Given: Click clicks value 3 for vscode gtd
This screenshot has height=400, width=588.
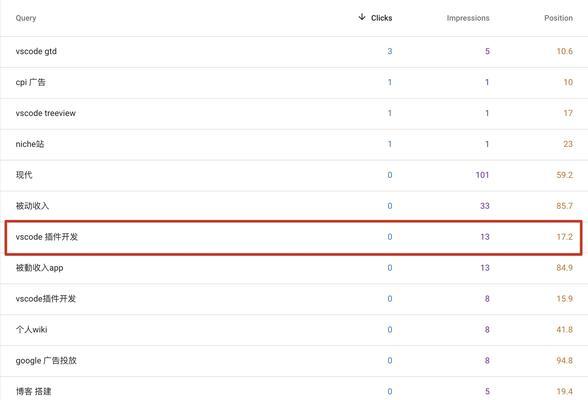Looking at the screenshot, I should tap(390, 51).
